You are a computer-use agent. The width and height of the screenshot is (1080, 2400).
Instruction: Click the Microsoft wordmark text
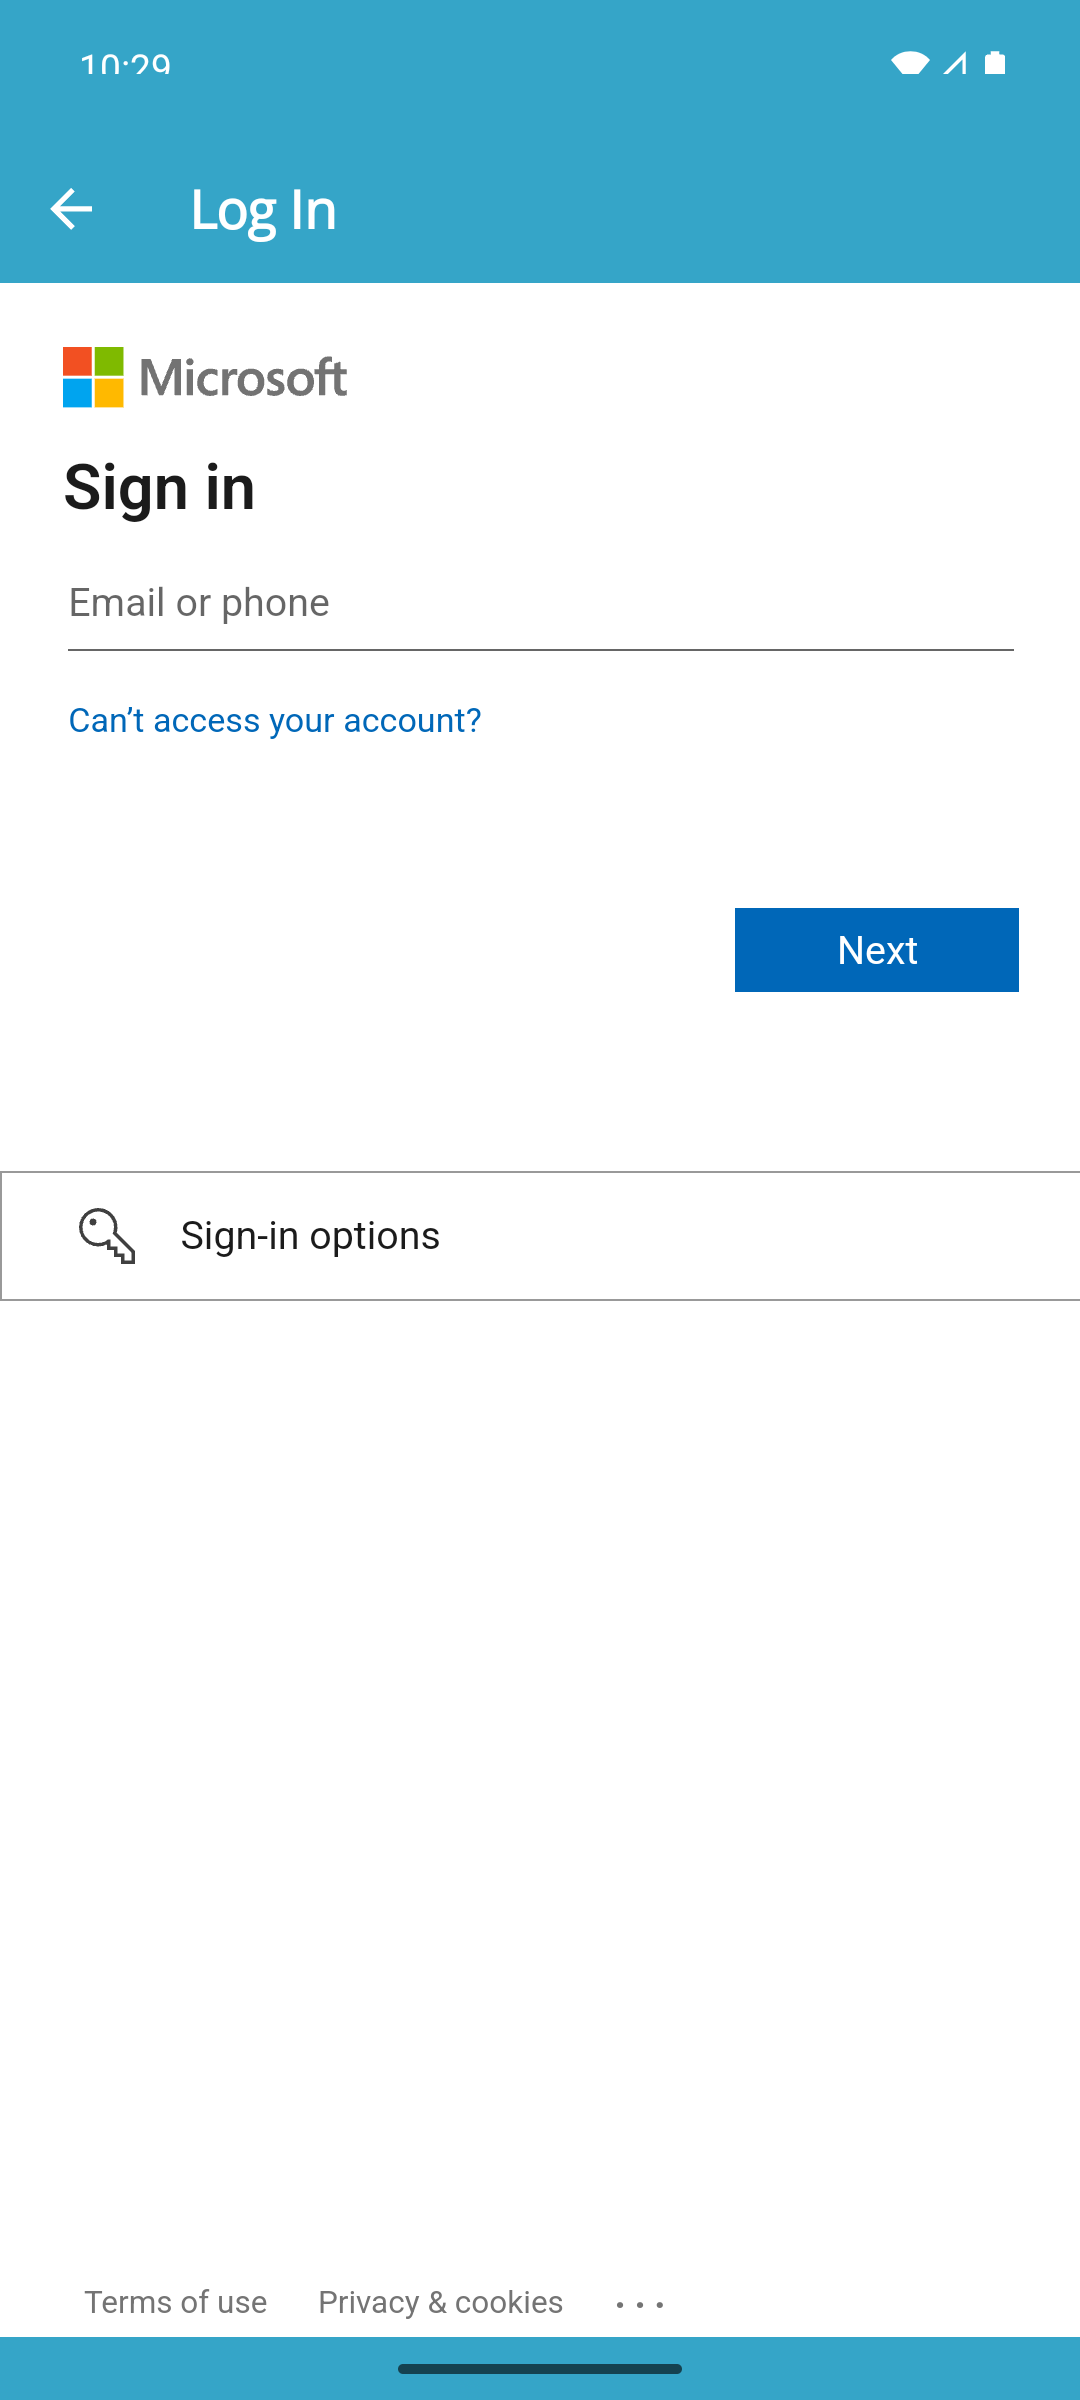(x=244, y=378)
